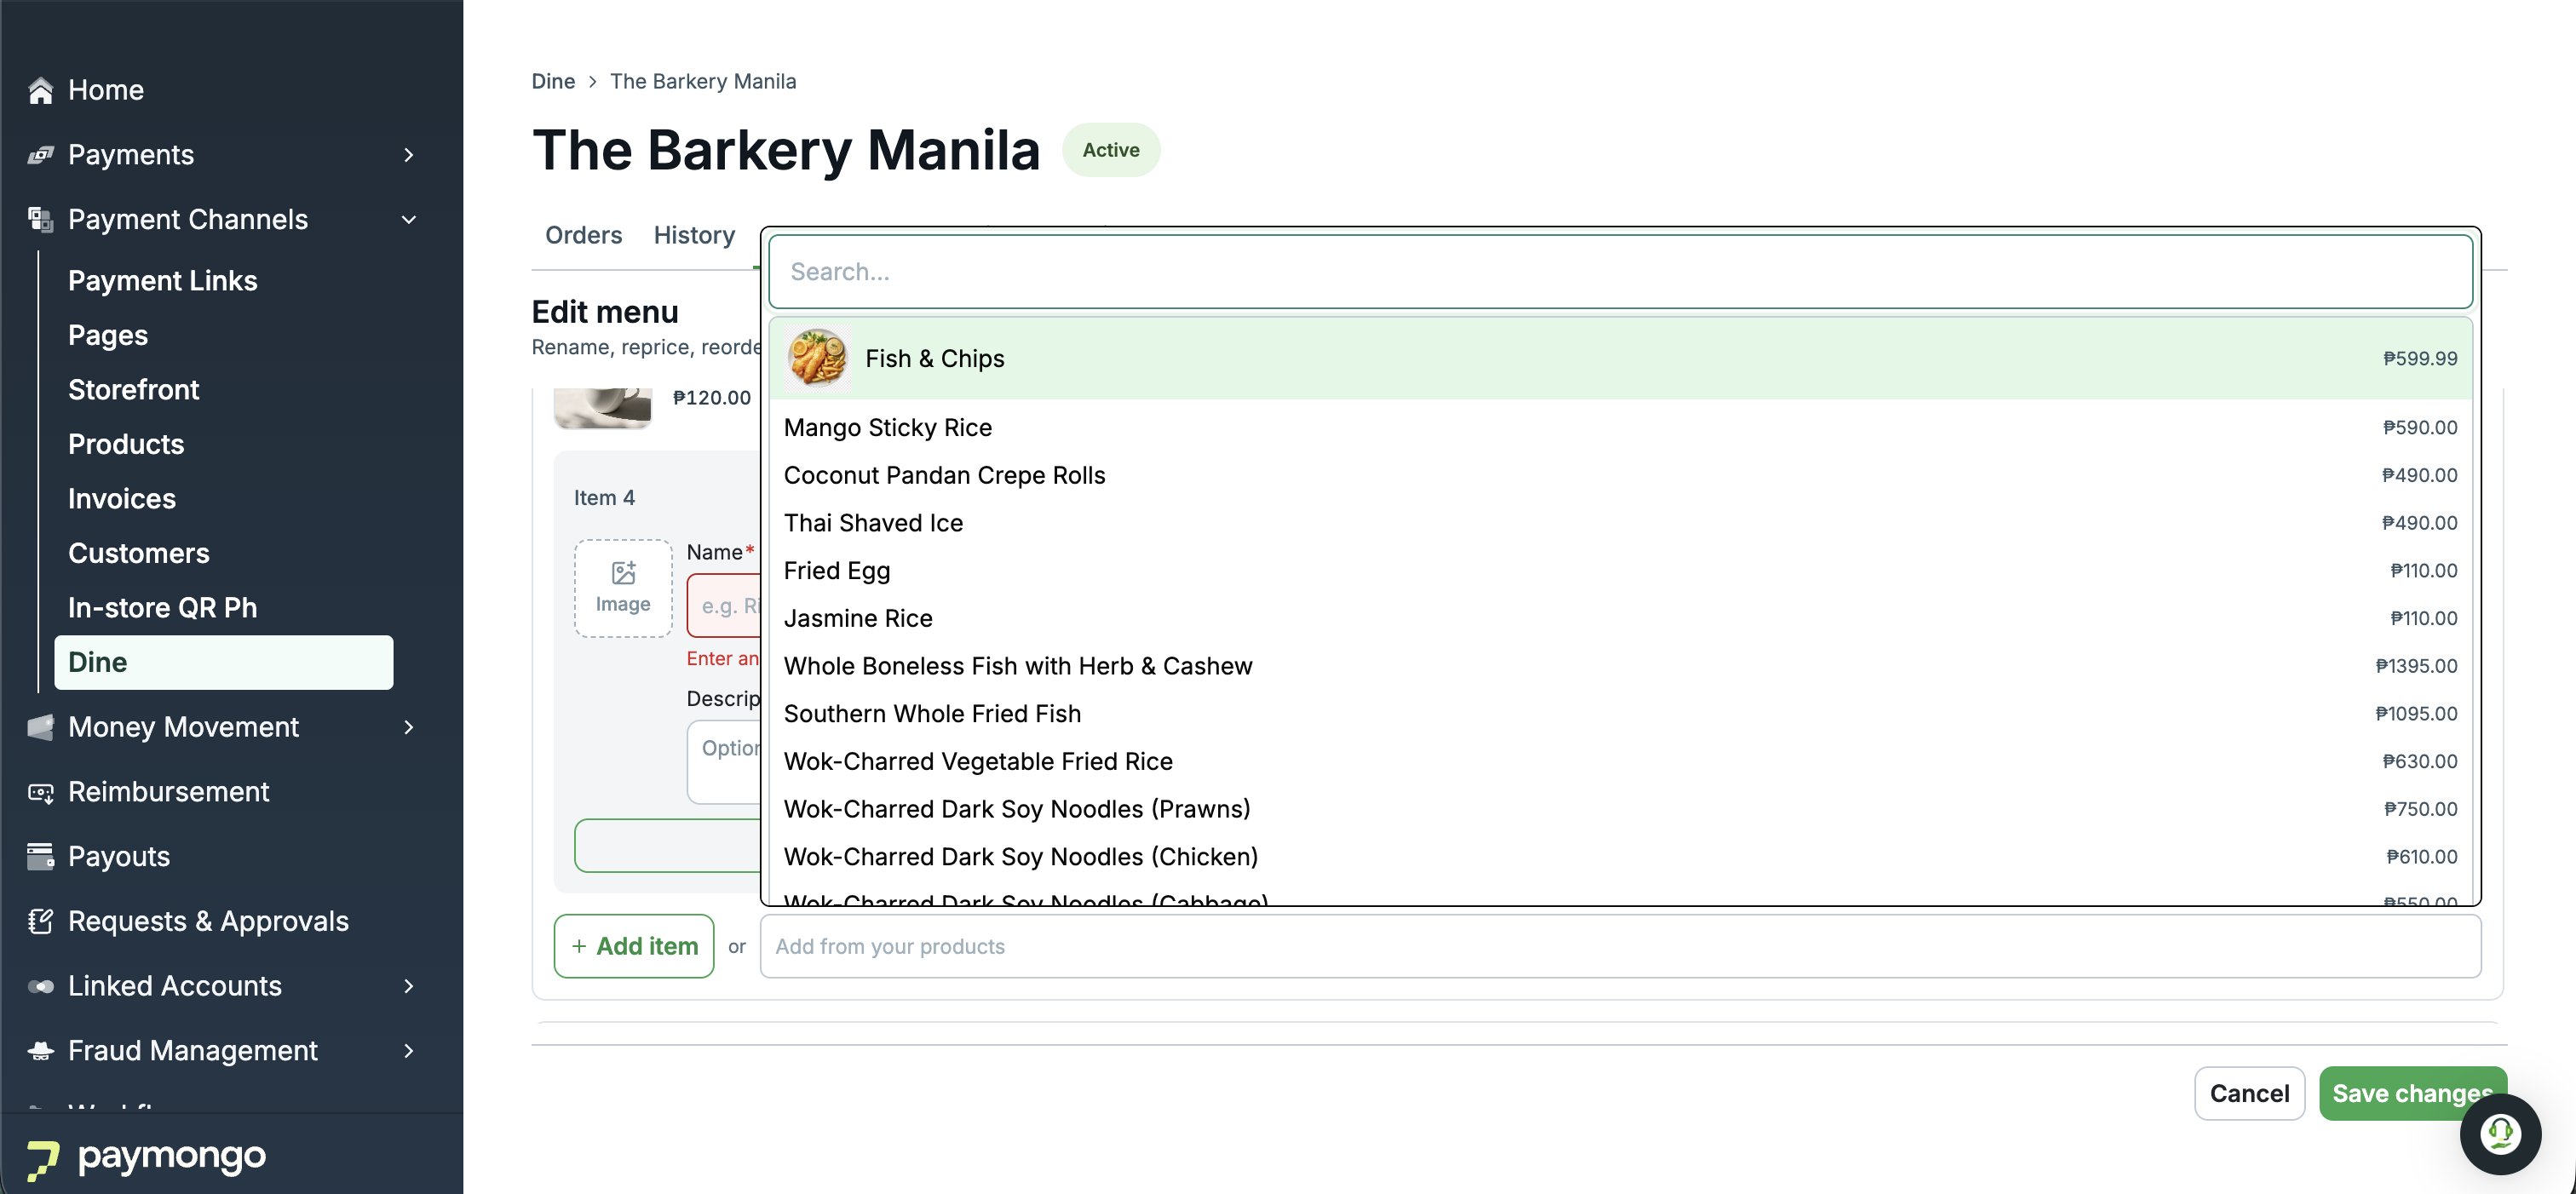The height and width of the screenshot is (1194, 2576).
Task: Select Thai Shaved Ice from list
Action: (1620, 523)
